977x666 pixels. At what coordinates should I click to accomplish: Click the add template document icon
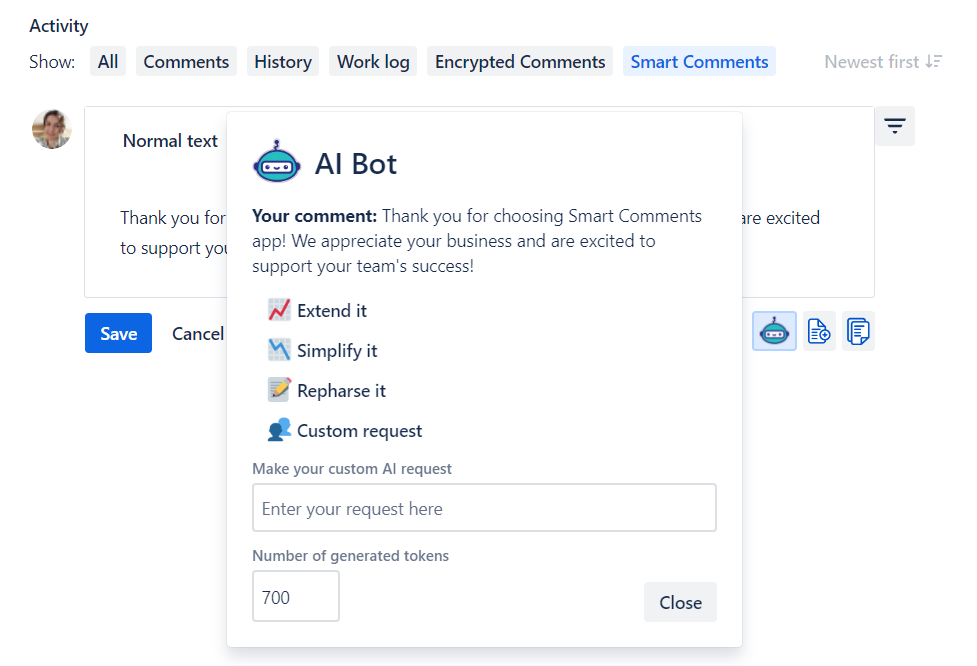click(x=819, y=331)
